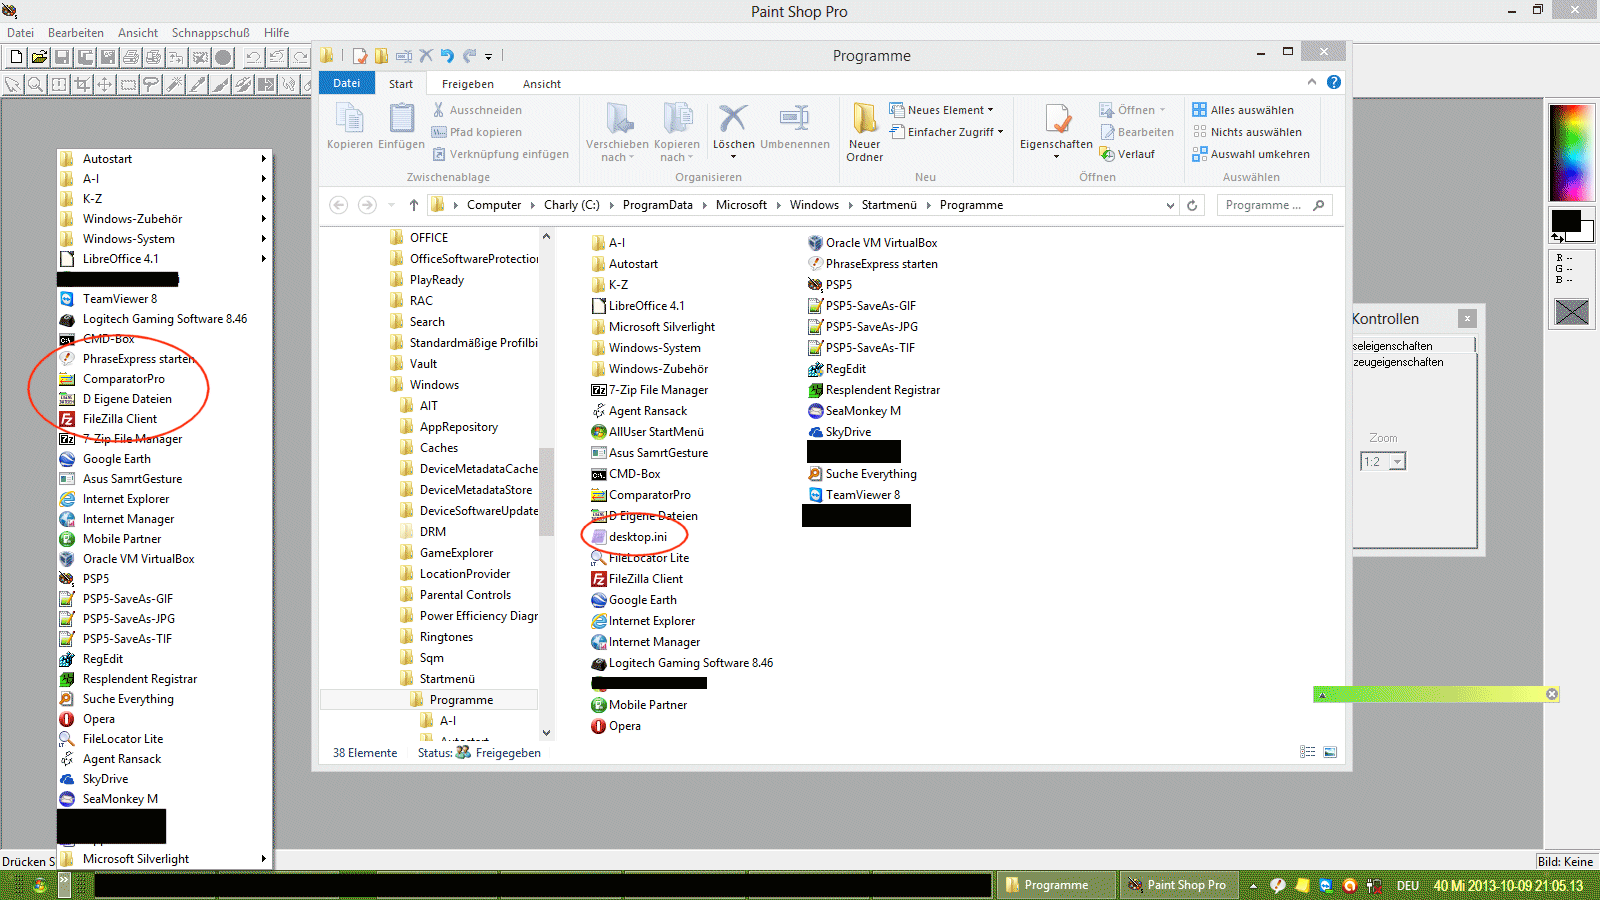This screenshot has width=1600, height=900.
Task: Customize quick access toolbar dropdown arrow
Action: click(x=488, y=57)
